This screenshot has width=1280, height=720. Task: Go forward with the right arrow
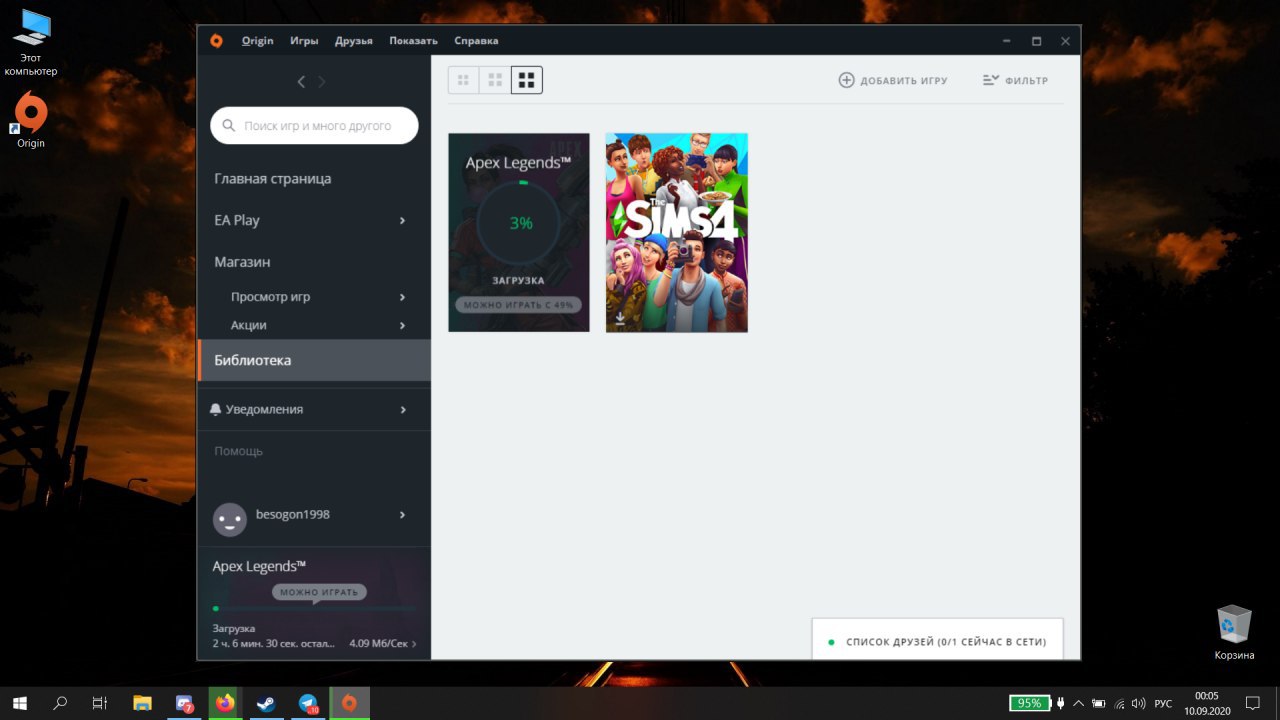pyautogui.click(x=321, y=82)
